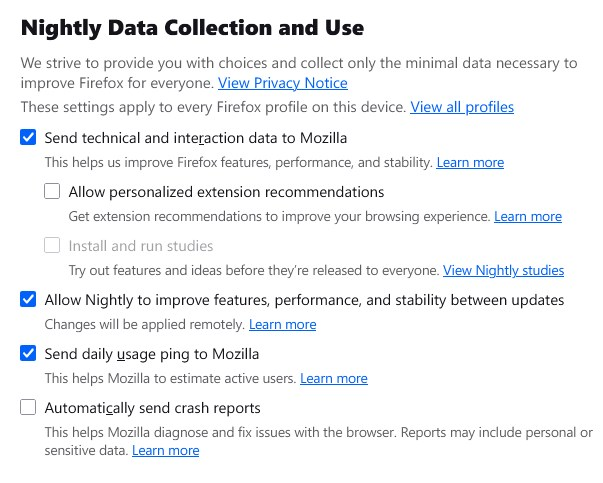Click the 'Automatically send crash reports' label text
Image resolution: width=603 pixels, height=483 pixels.
[x=152, y=408]
